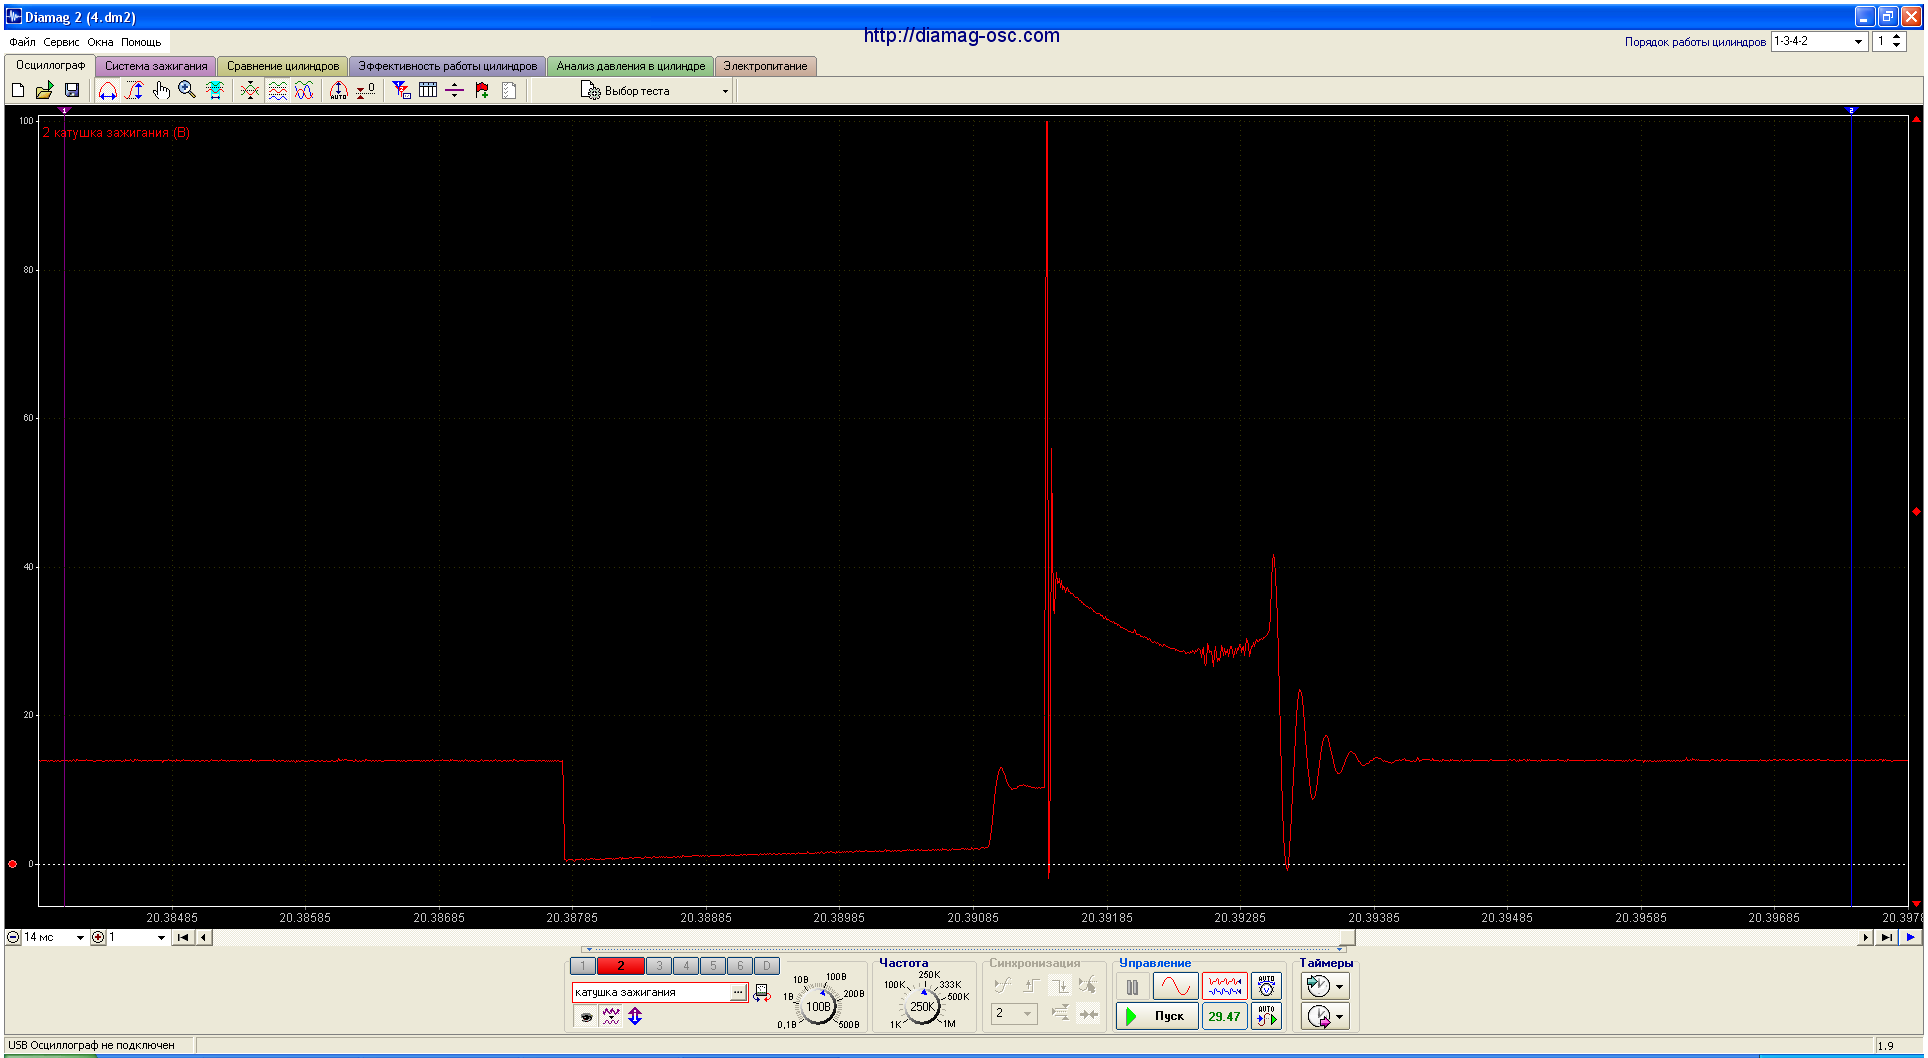1928x1058 pixels.
Task: Open the notes checklist page icon
Action: click(x=509, y=90)
